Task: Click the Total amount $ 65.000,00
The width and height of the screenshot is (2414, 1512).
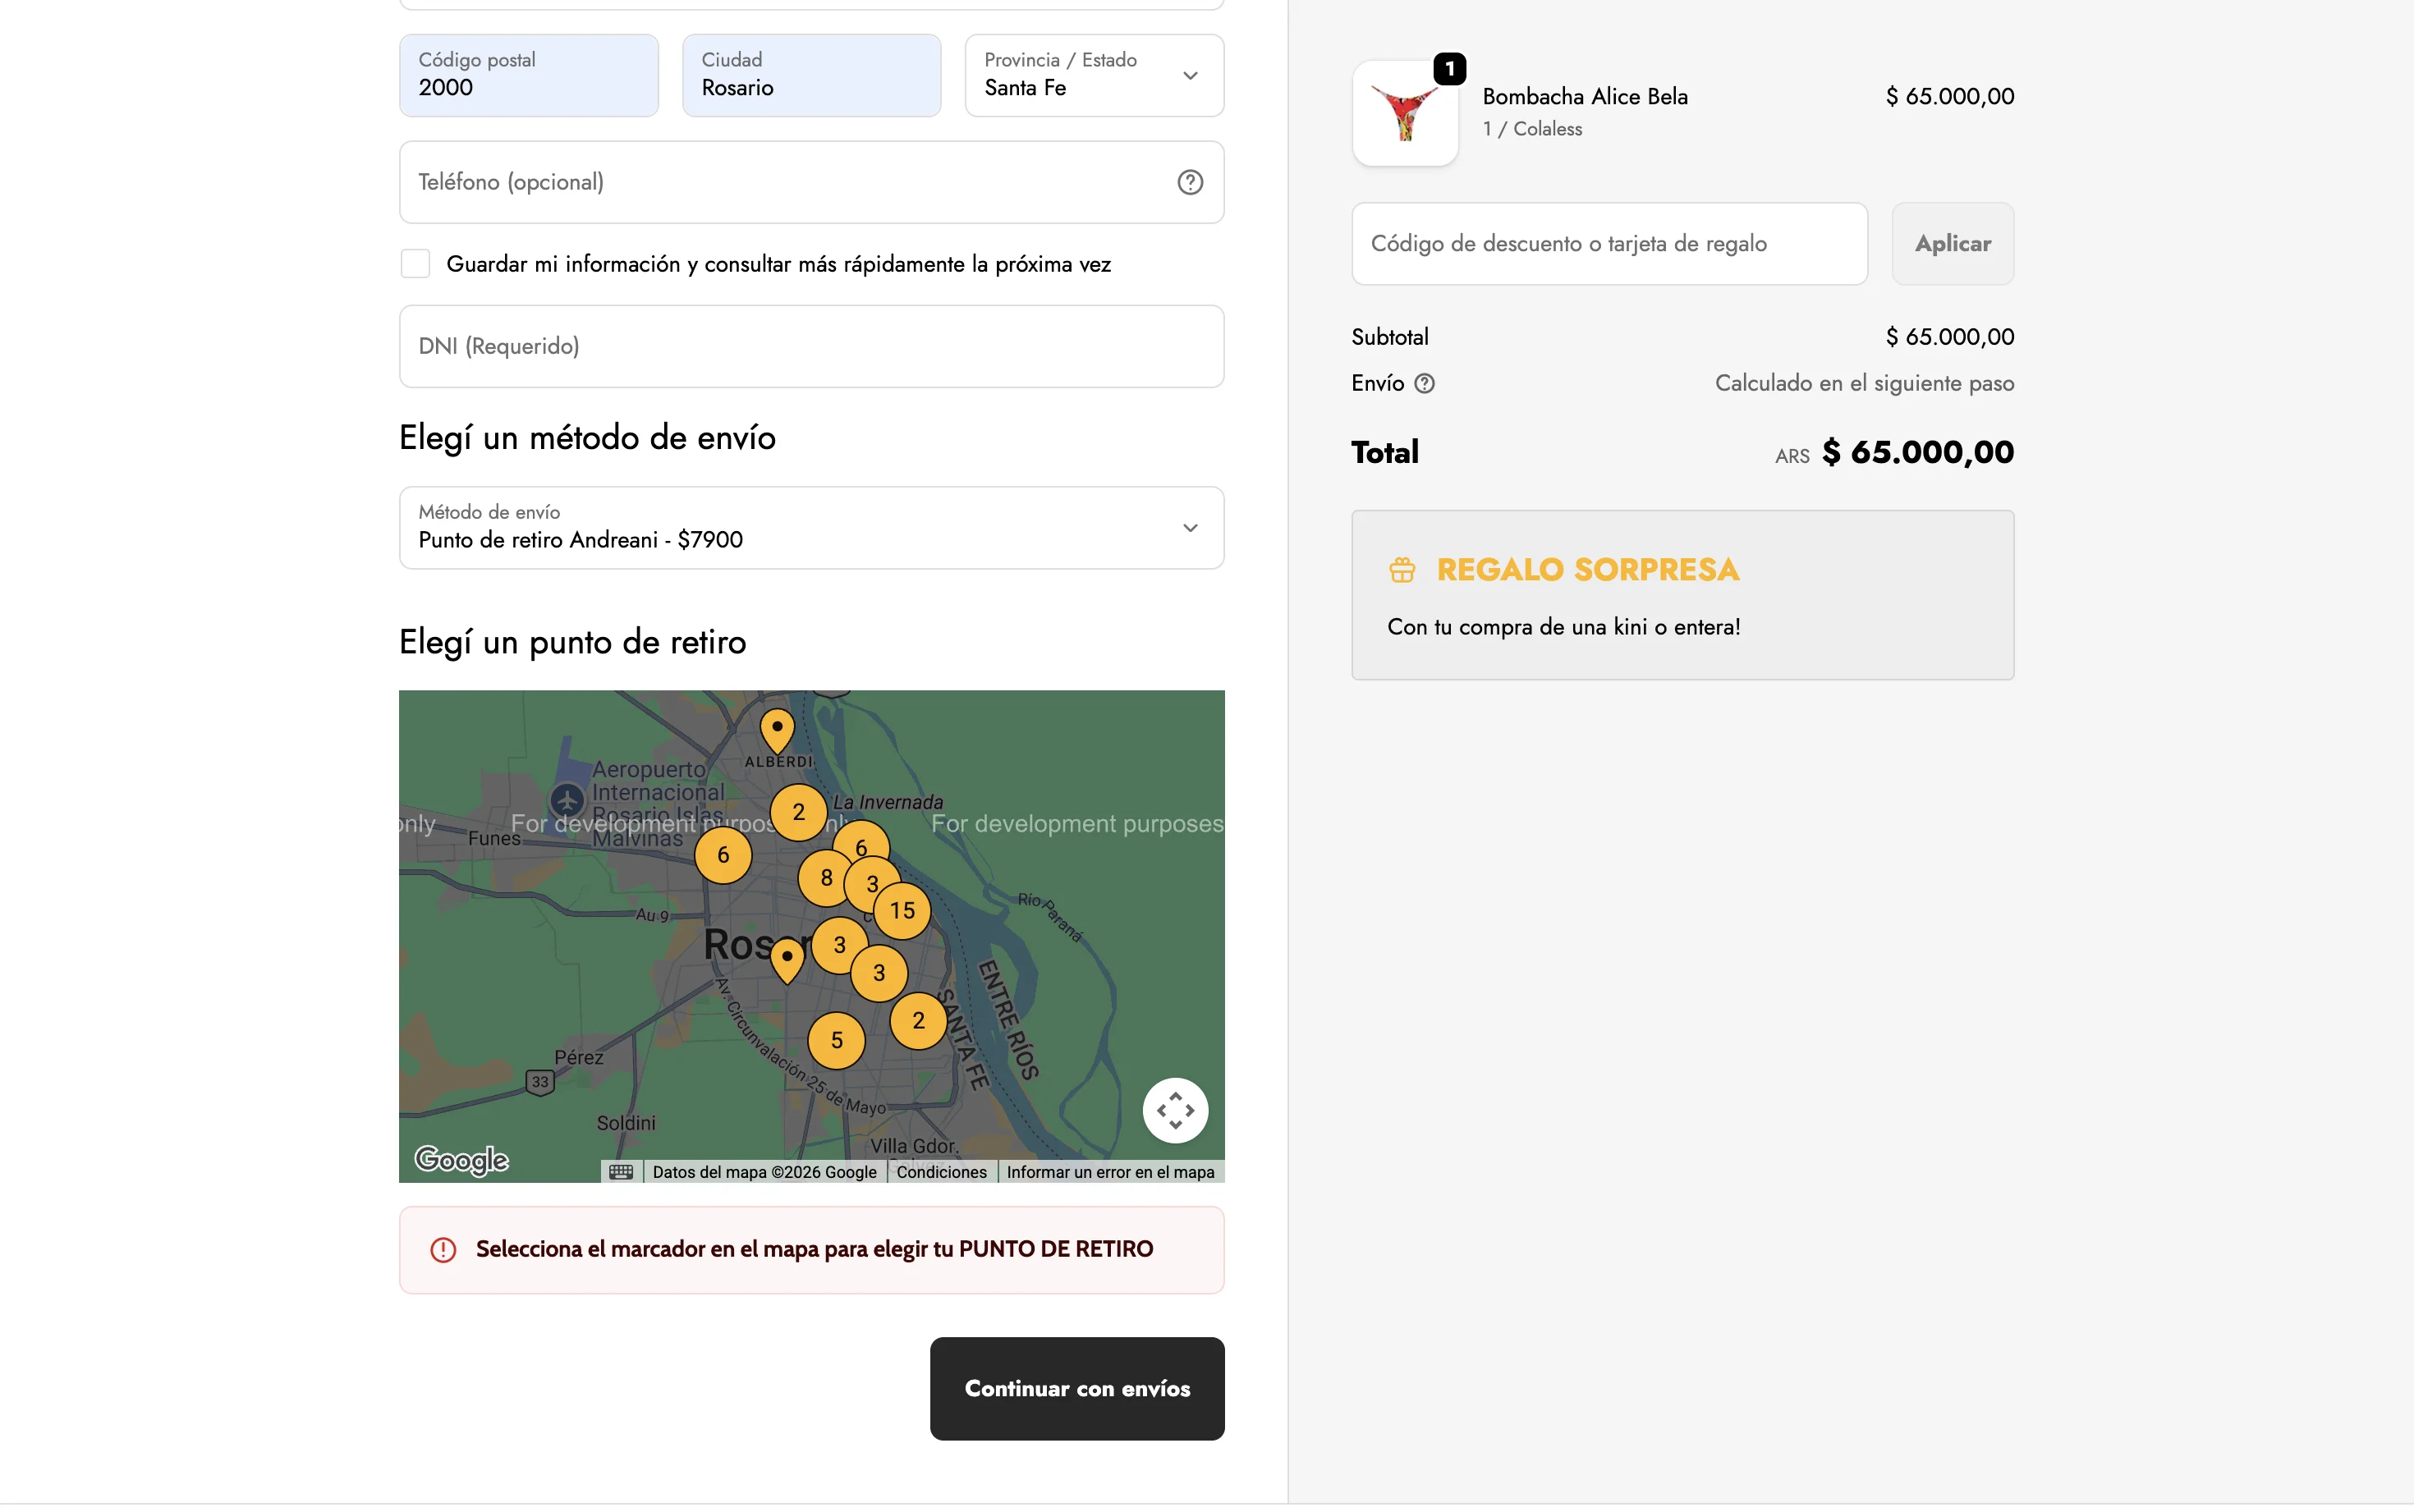Action: click(x=1917, y=452)
